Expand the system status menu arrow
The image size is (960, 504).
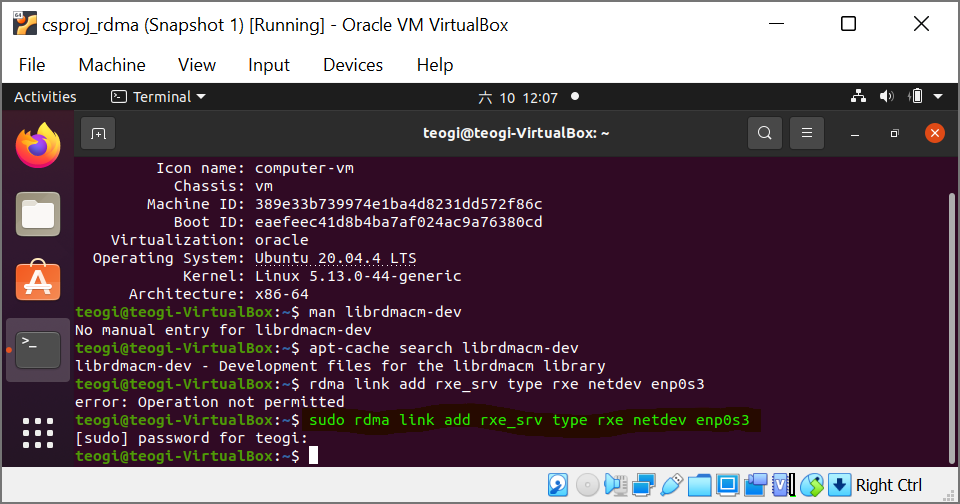[x=938, y=97]
